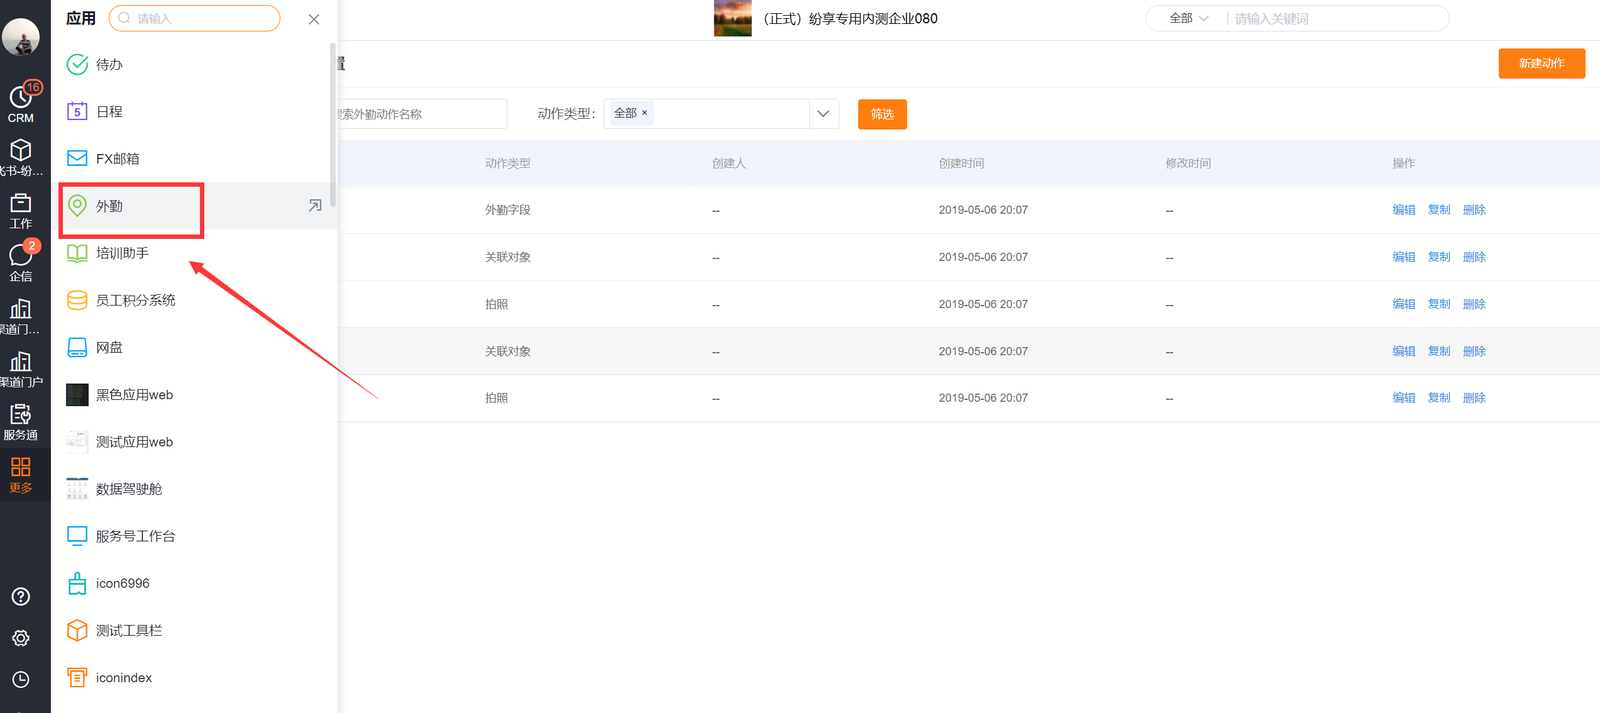Click the 新建动作 button

pyautogui.click(x=1541, y=63)
